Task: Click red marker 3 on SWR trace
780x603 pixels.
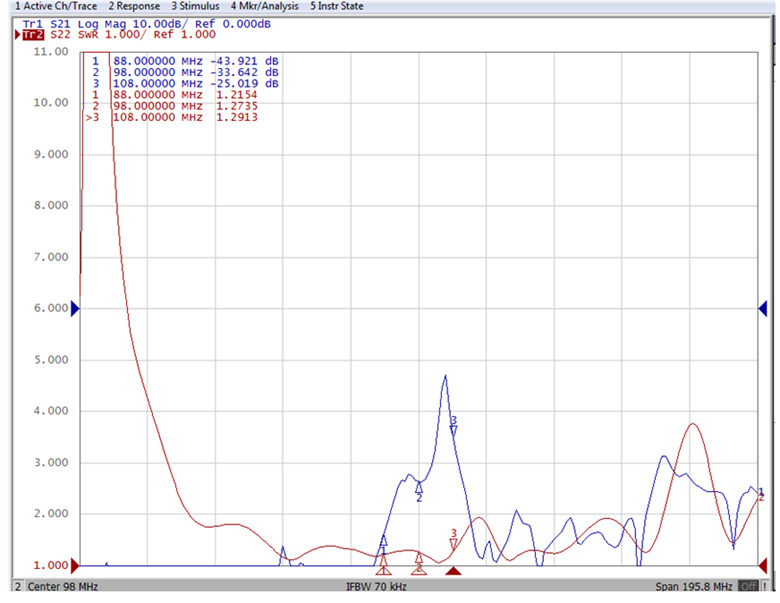Action: [453, 542]
